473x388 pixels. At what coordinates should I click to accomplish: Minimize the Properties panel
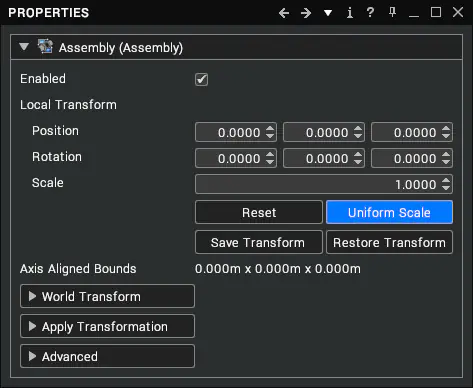pos(414,16)
